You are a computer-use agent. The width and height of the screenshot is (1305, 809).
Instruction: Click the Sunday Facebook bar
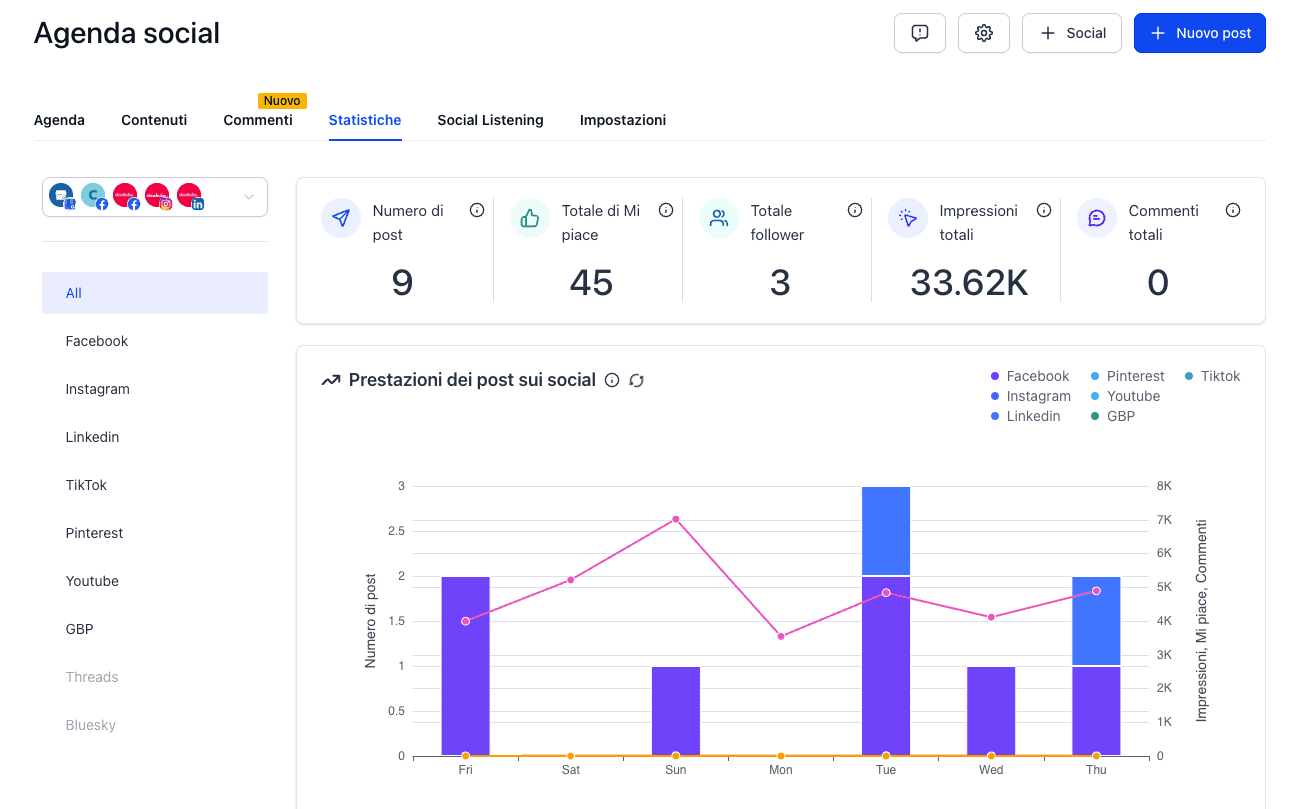point(676,711)
